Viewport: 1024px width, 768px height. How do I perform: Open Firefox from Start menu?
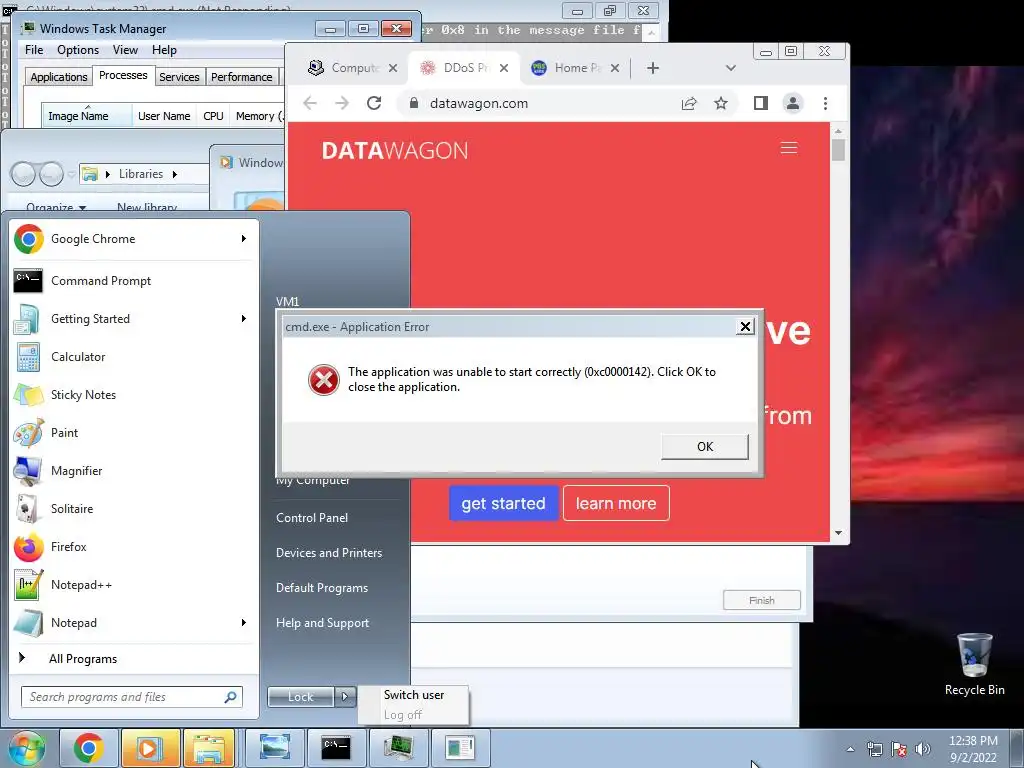[x=131, y=547]
